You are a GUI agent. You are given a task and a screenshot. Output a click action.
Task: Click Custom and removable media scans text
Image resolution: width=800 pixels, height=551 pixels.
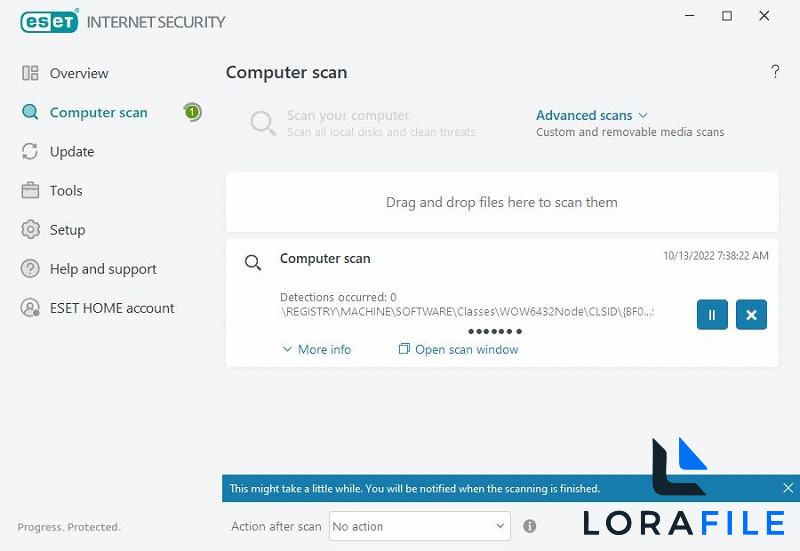630,132
